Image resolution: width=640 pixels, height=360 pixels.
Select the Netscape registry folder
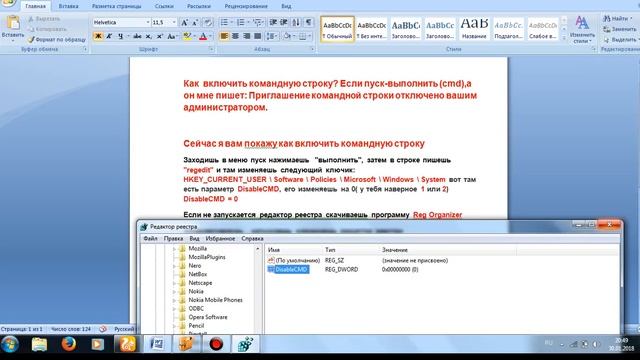pos(200,283)
